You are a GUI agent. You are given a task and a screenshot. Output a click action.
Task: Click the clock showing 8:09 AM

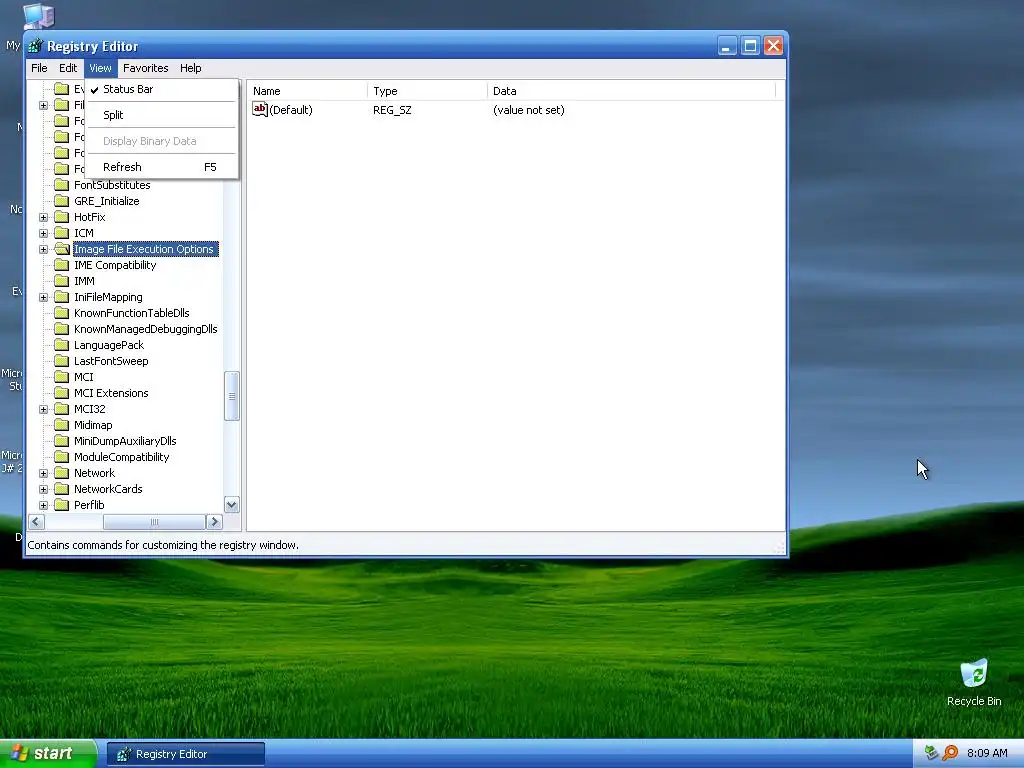pos(987,753)
